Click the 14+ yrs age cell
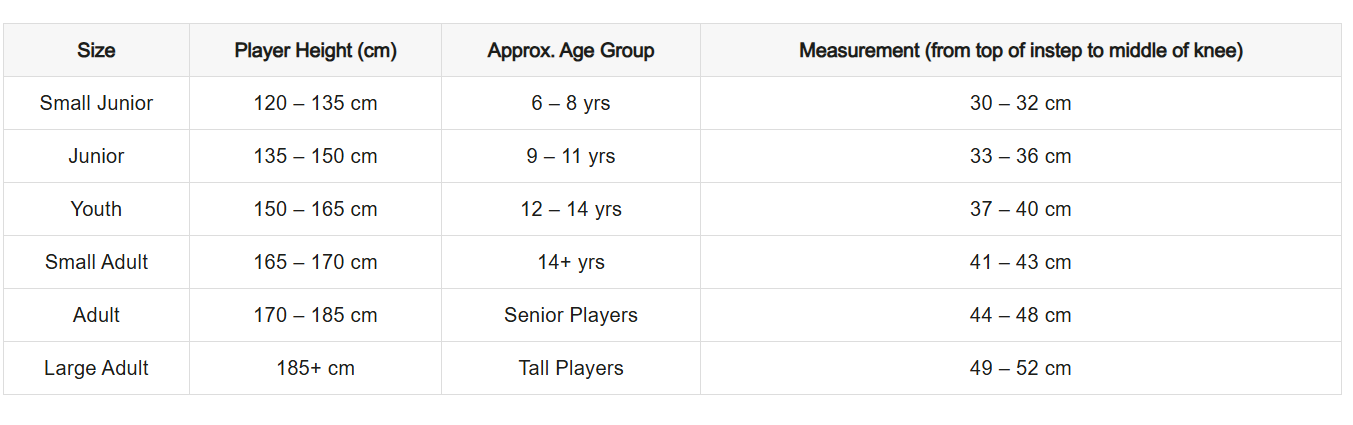 coord(571,262)
